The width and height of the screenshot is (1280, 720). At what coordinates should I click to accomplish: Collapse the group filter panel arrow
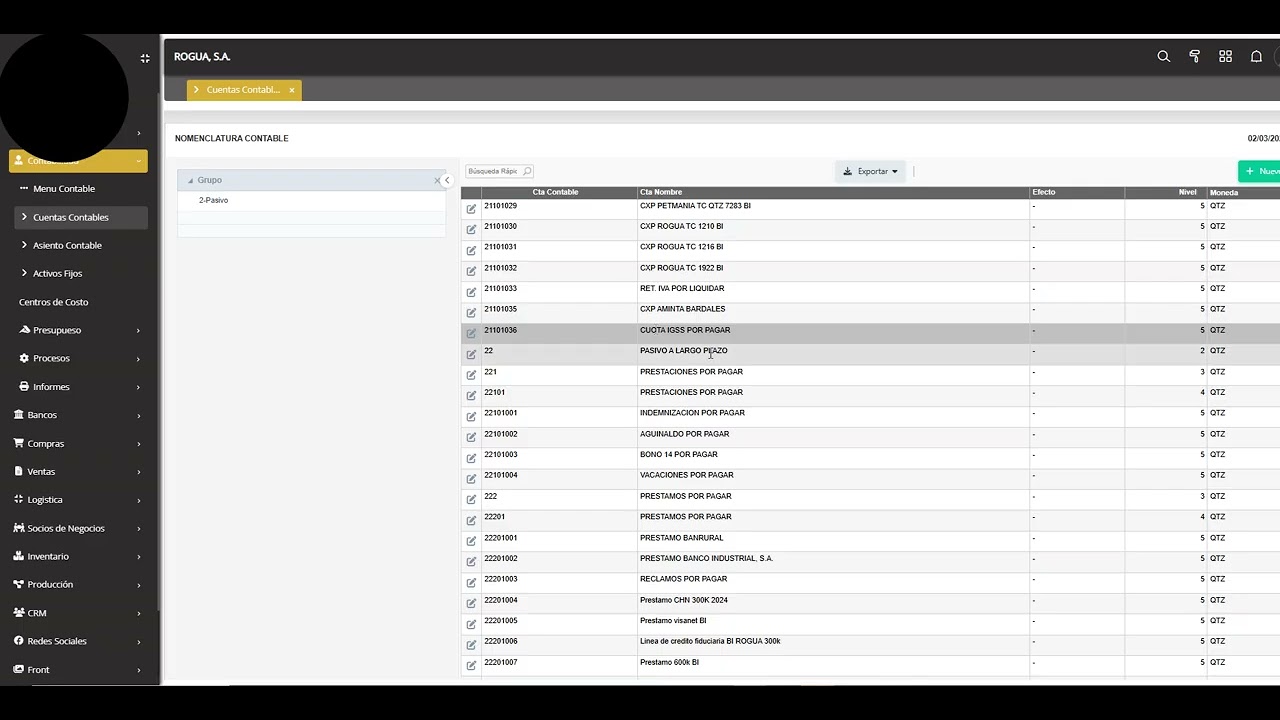(x=447, y=181)
